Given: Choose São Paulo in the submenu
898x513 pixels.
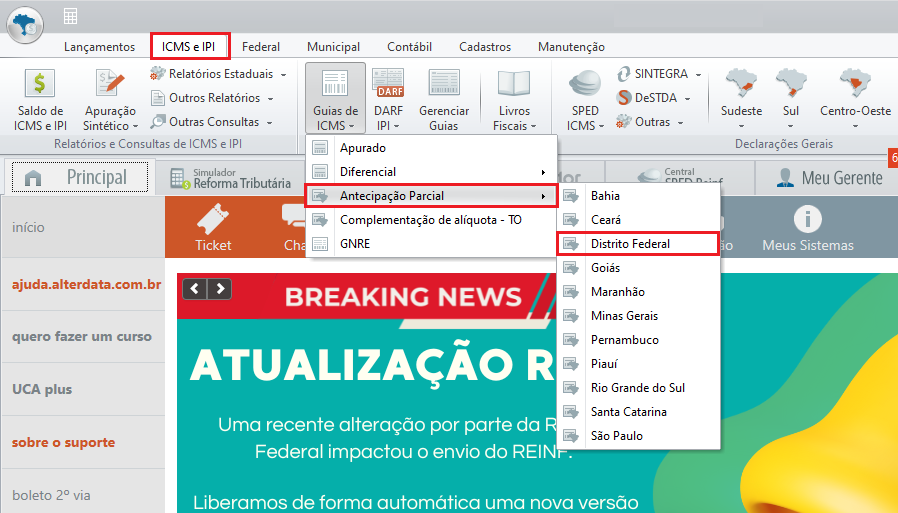Looking at the screenshot, I should [x=639, y=436].
